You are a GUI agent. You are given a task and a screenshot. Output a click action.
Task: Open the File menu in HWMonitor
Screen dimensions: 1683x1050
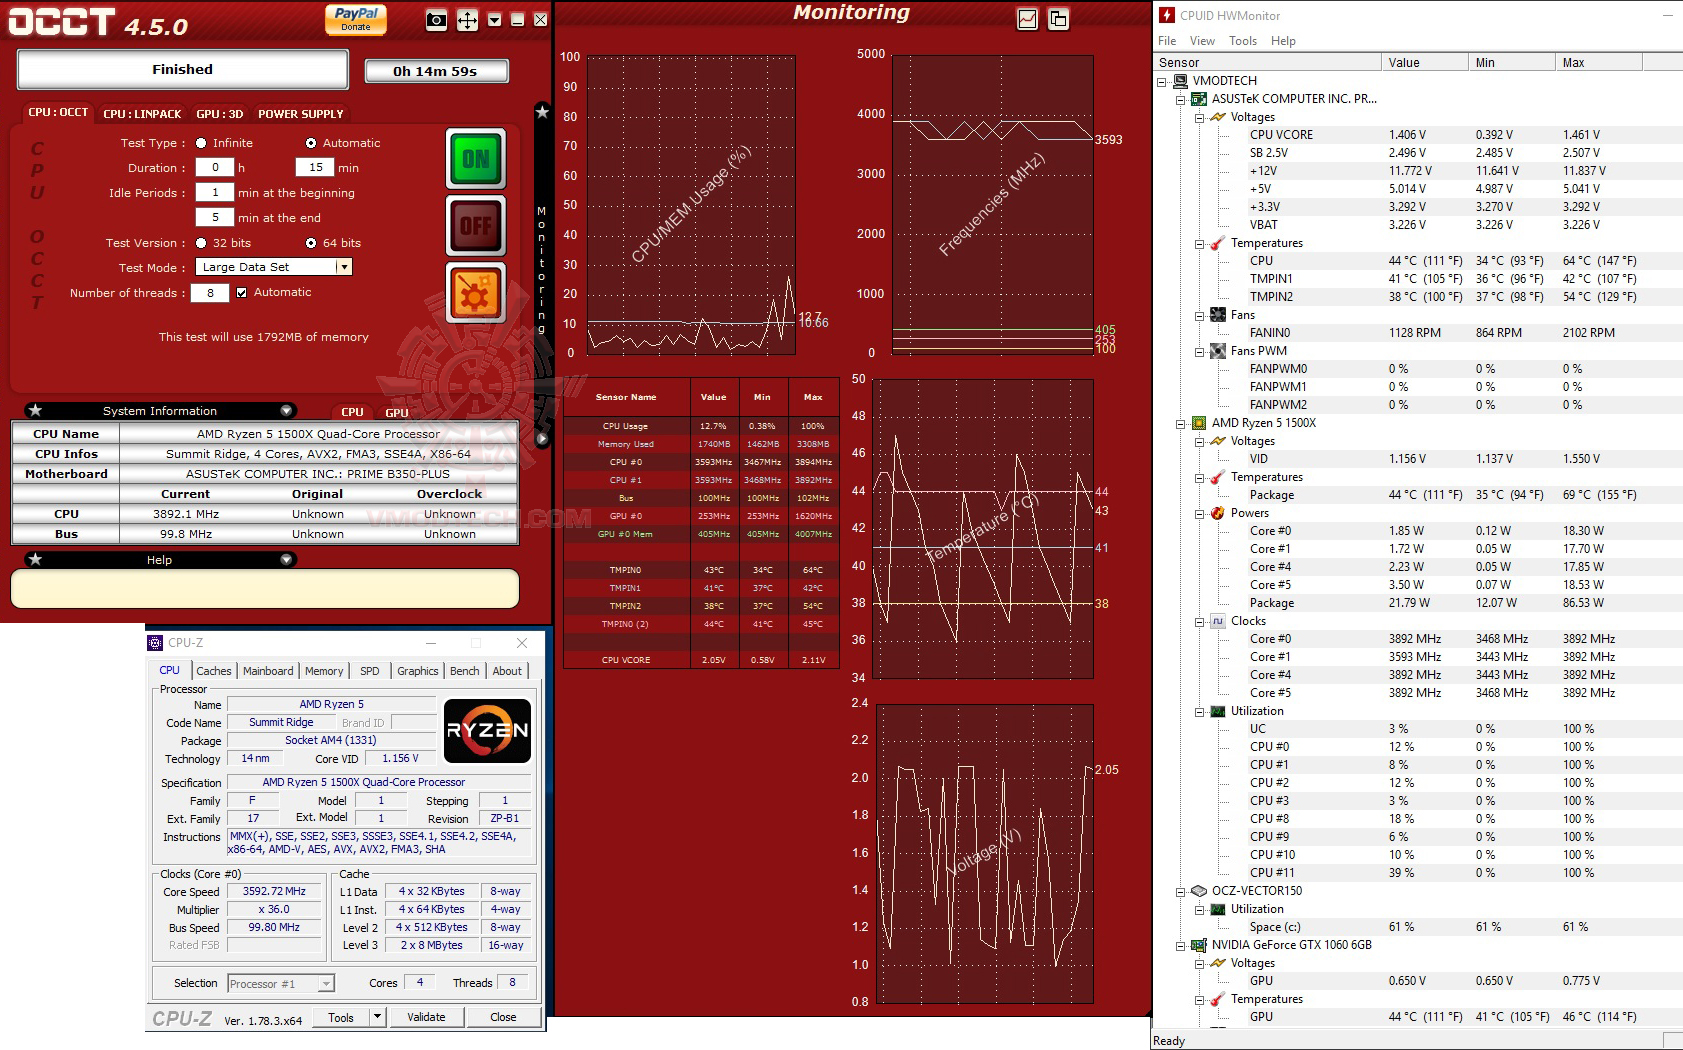[x=1167, y=41]
